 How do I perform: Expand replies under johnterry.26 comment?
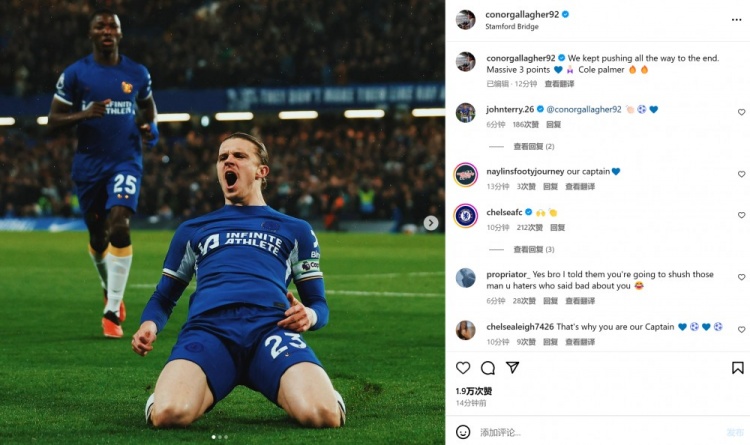pyautogui.click(x=534, y=146)
